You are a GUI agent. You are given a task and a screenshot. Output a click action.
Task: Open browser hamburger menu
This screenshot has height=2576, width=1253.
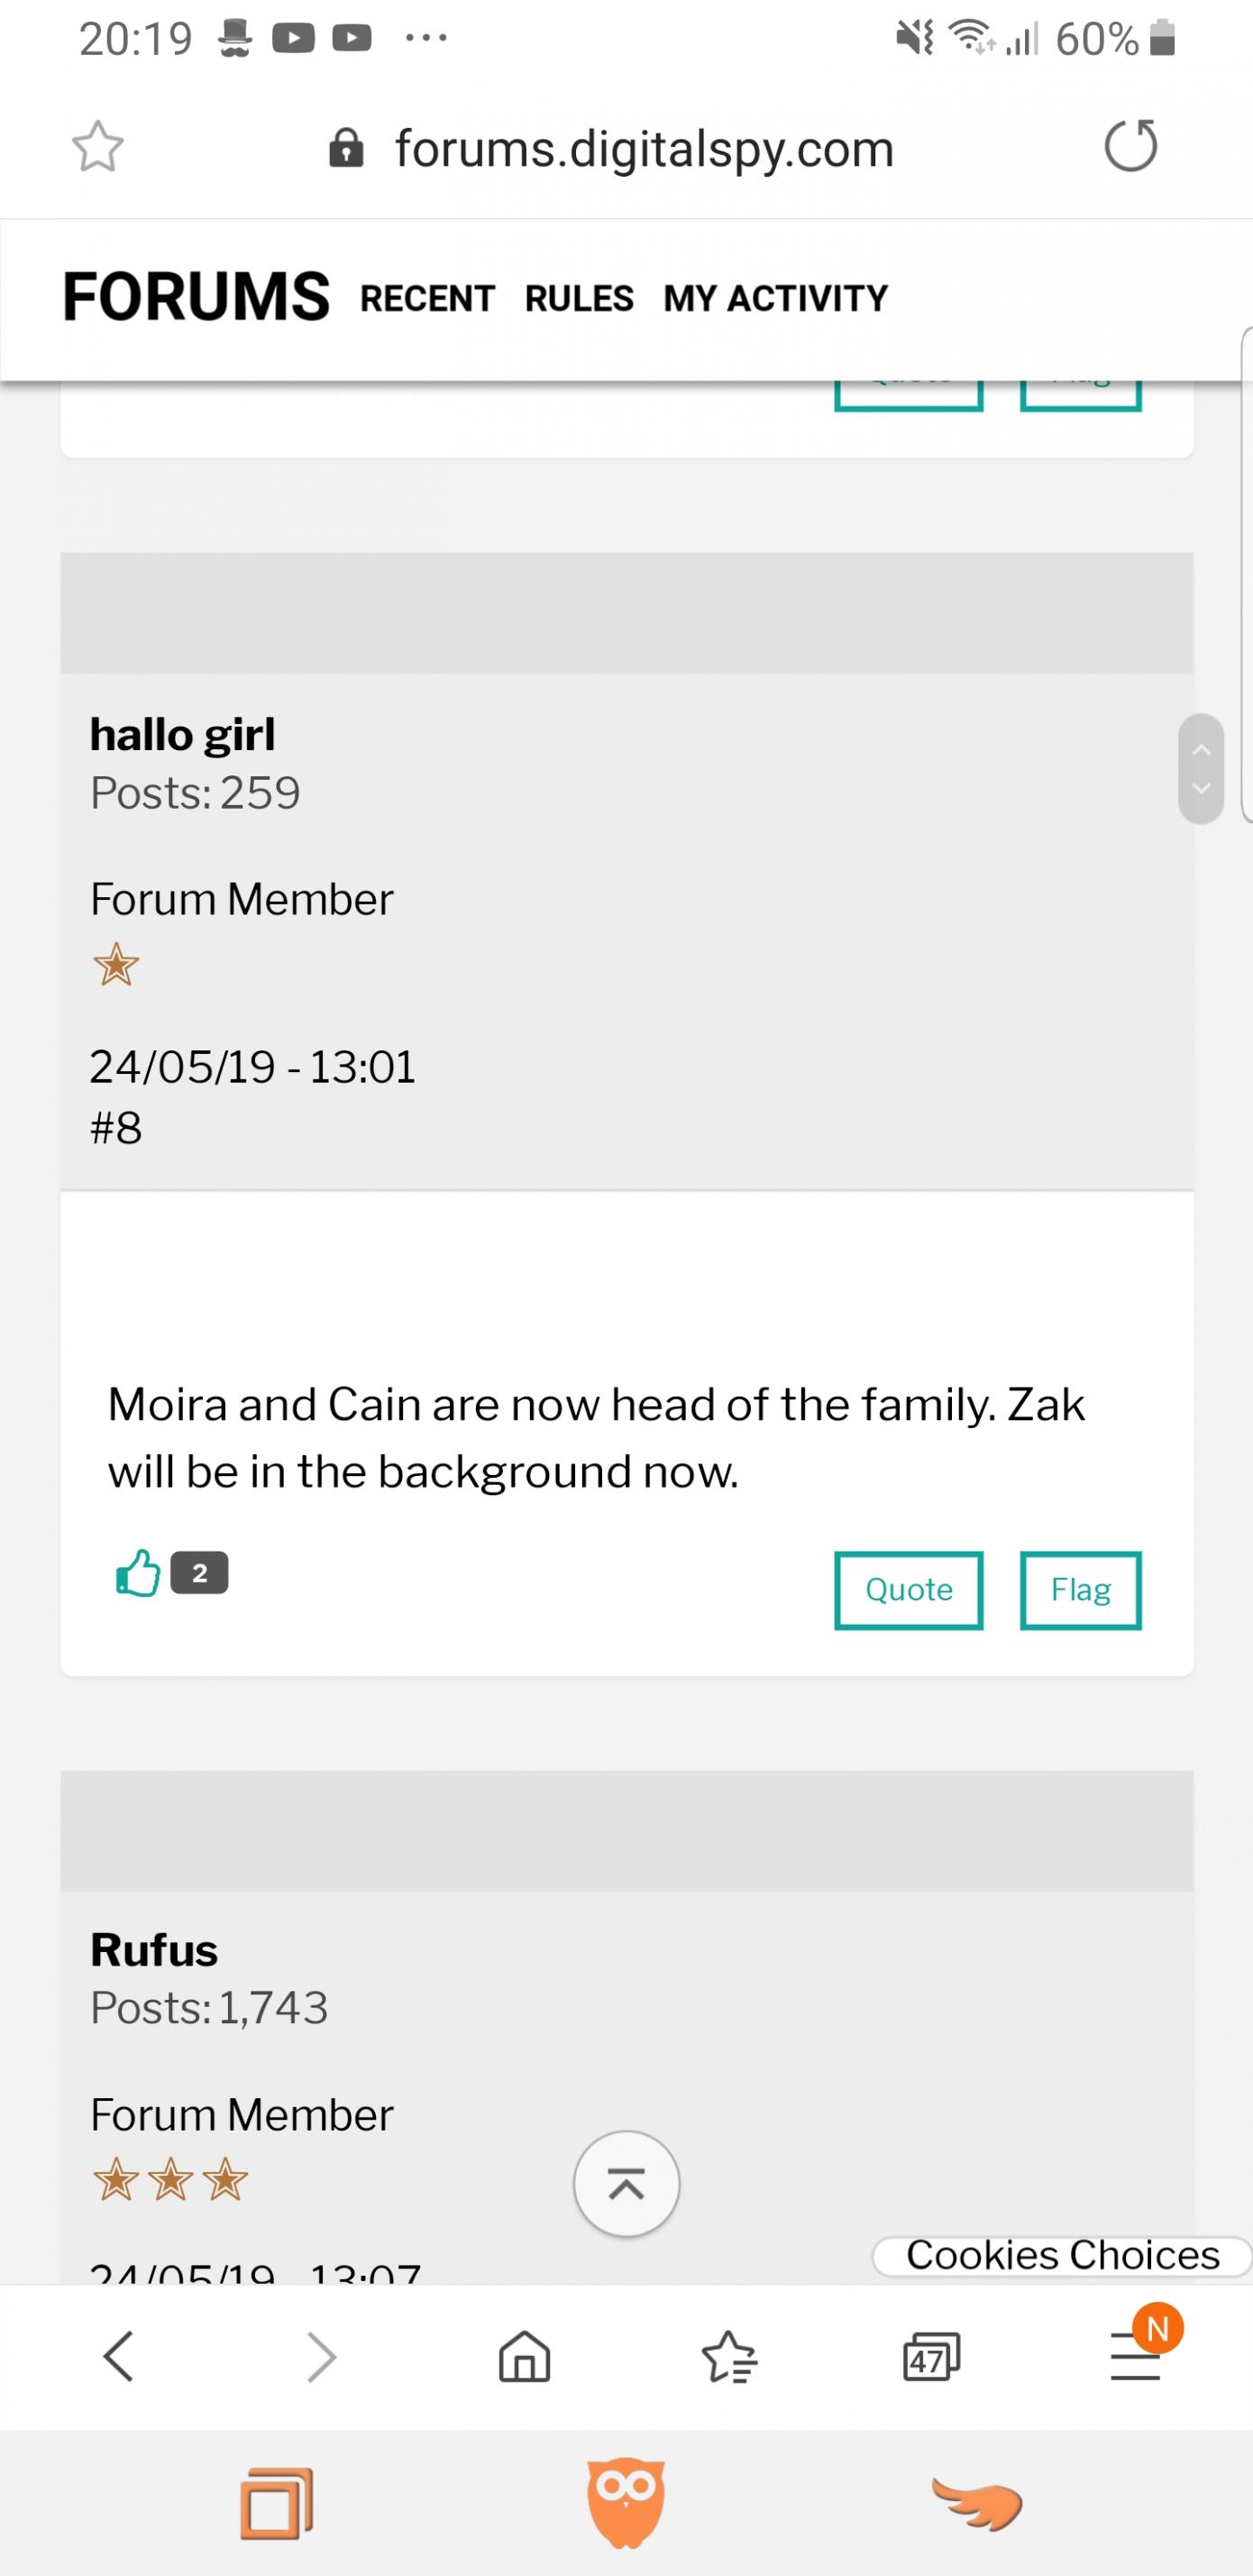pyautogui.click(x=1136, y=2357)
